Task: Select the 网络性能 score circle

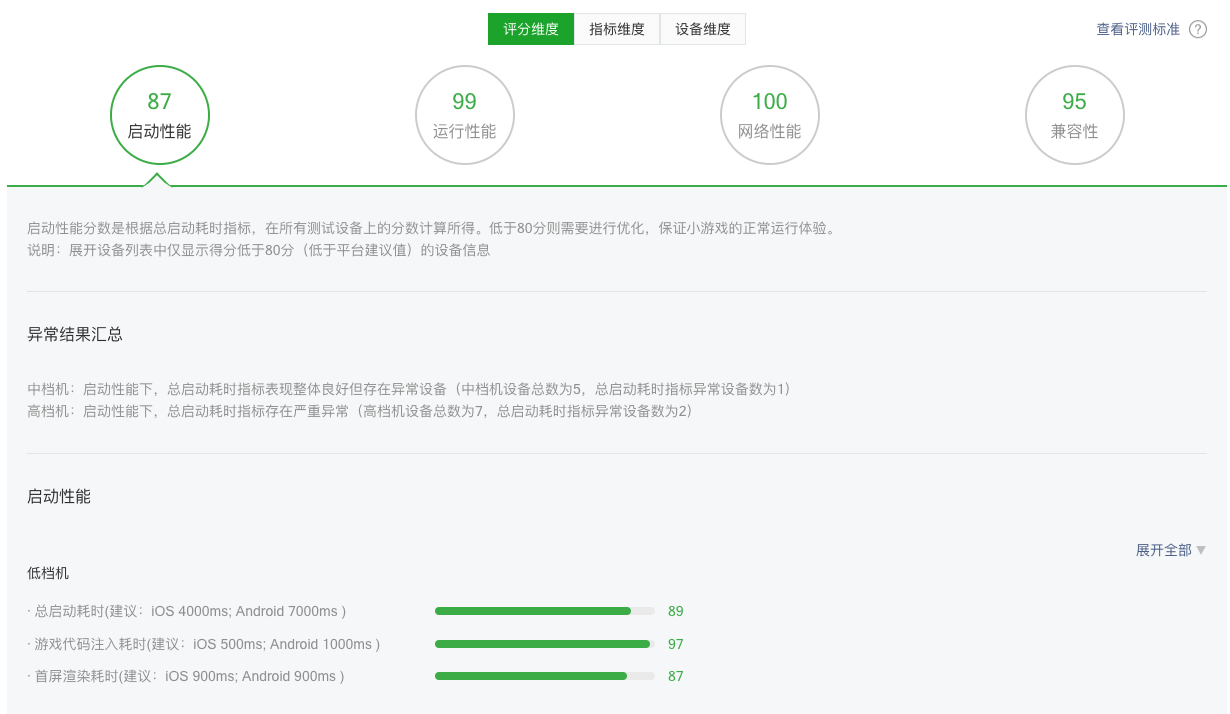Action: tap(770, 115)
